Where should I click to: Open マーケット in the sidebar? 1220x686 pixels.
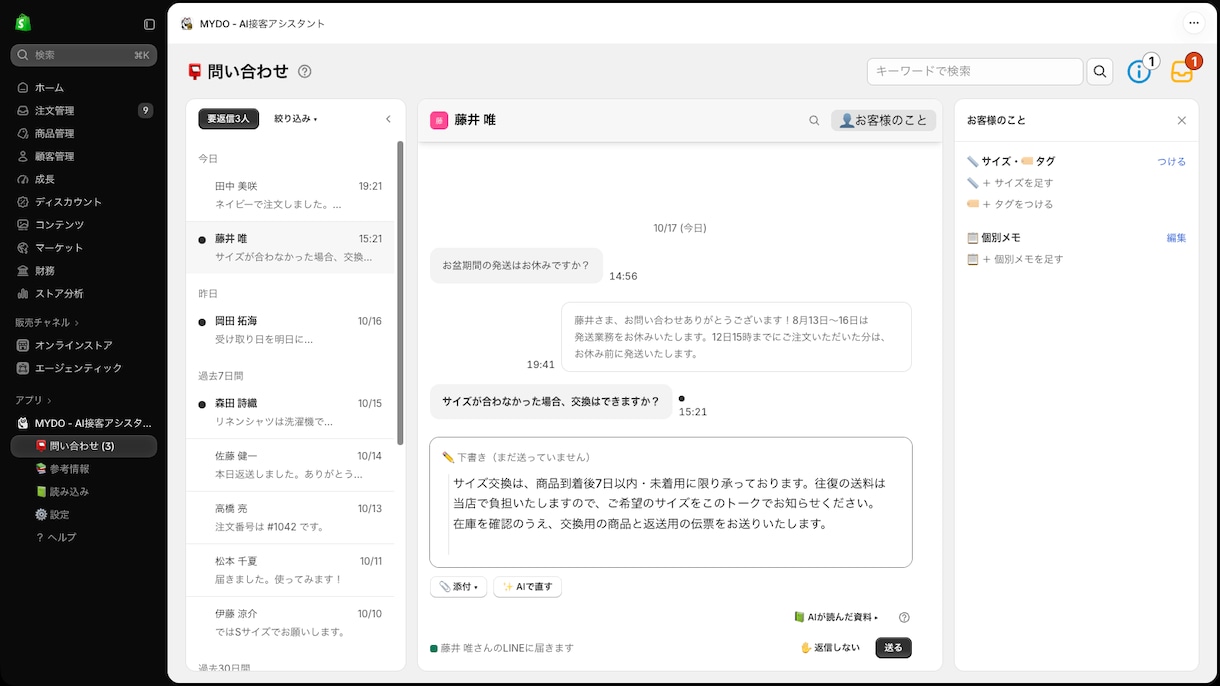[x=83, y=248]
